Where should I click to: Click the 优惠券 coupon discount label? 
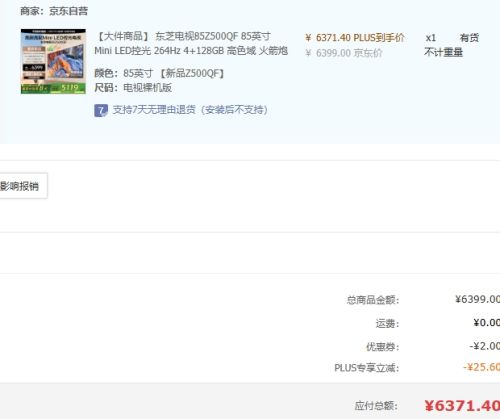pos(382,347)
